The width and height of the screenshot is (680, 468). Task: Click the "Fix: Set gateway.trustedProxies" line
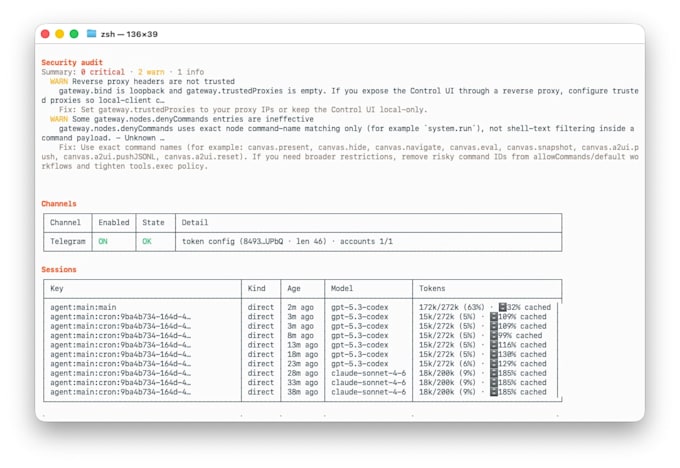tap(243, 110)
